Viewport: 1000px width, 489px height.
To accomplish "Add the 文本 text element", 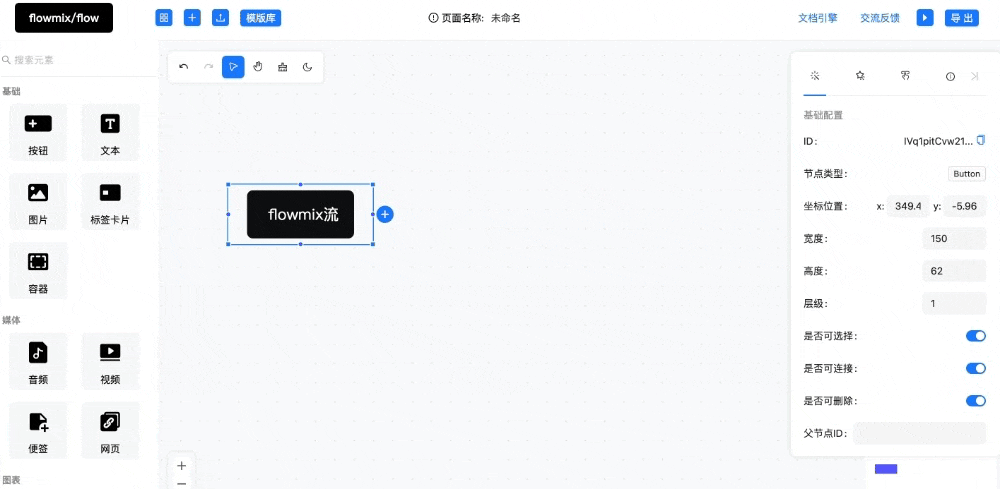I will tap(110, 133).
